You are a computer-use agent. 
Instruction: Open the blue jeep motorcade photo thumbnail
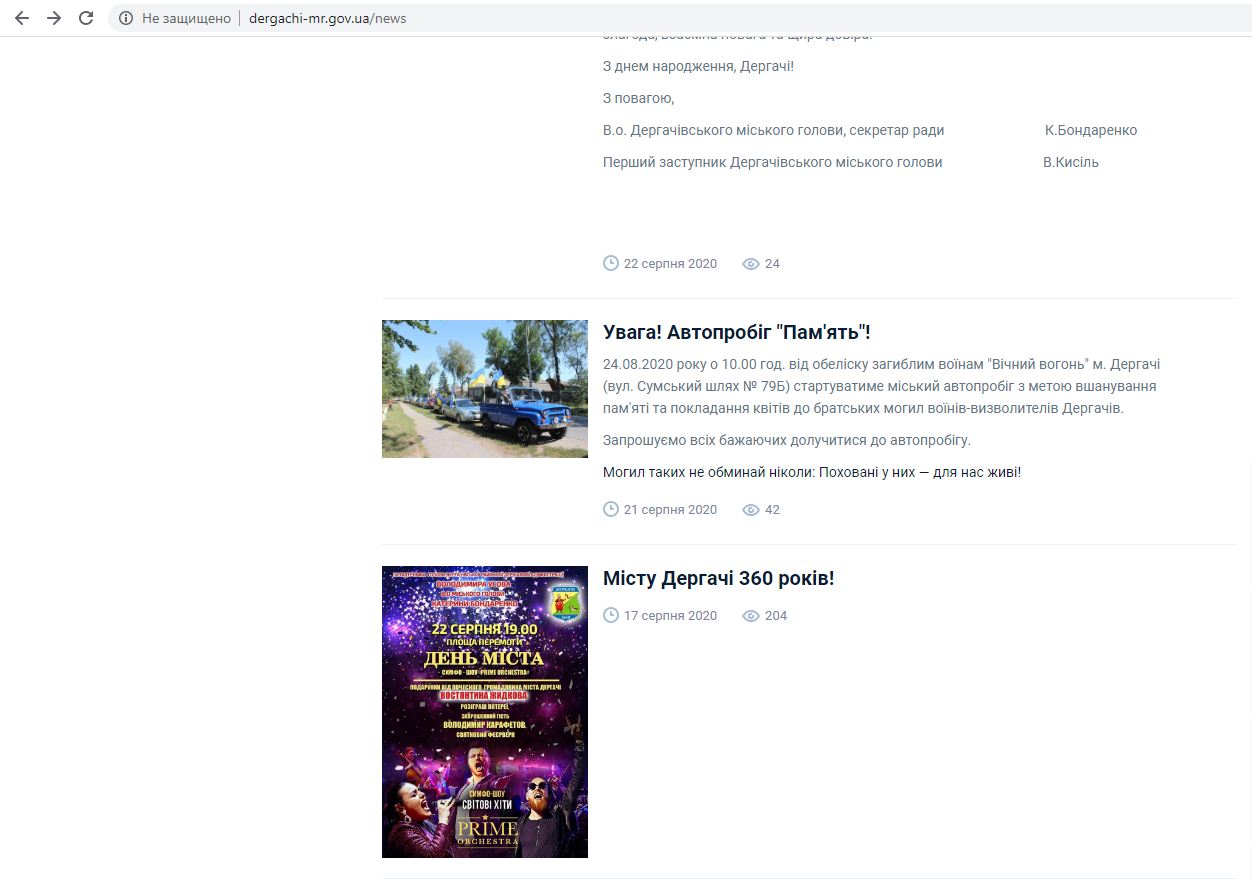(484, 389)
